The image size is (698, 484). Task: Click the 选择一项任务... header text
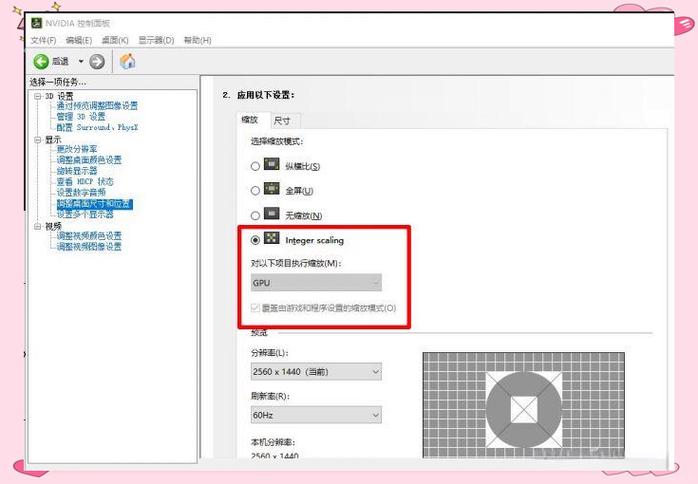click(x=58, y=82)
